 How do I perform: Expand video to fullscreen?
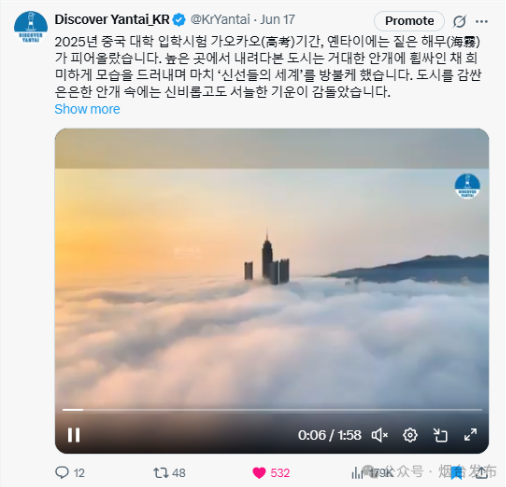point(470,435)
